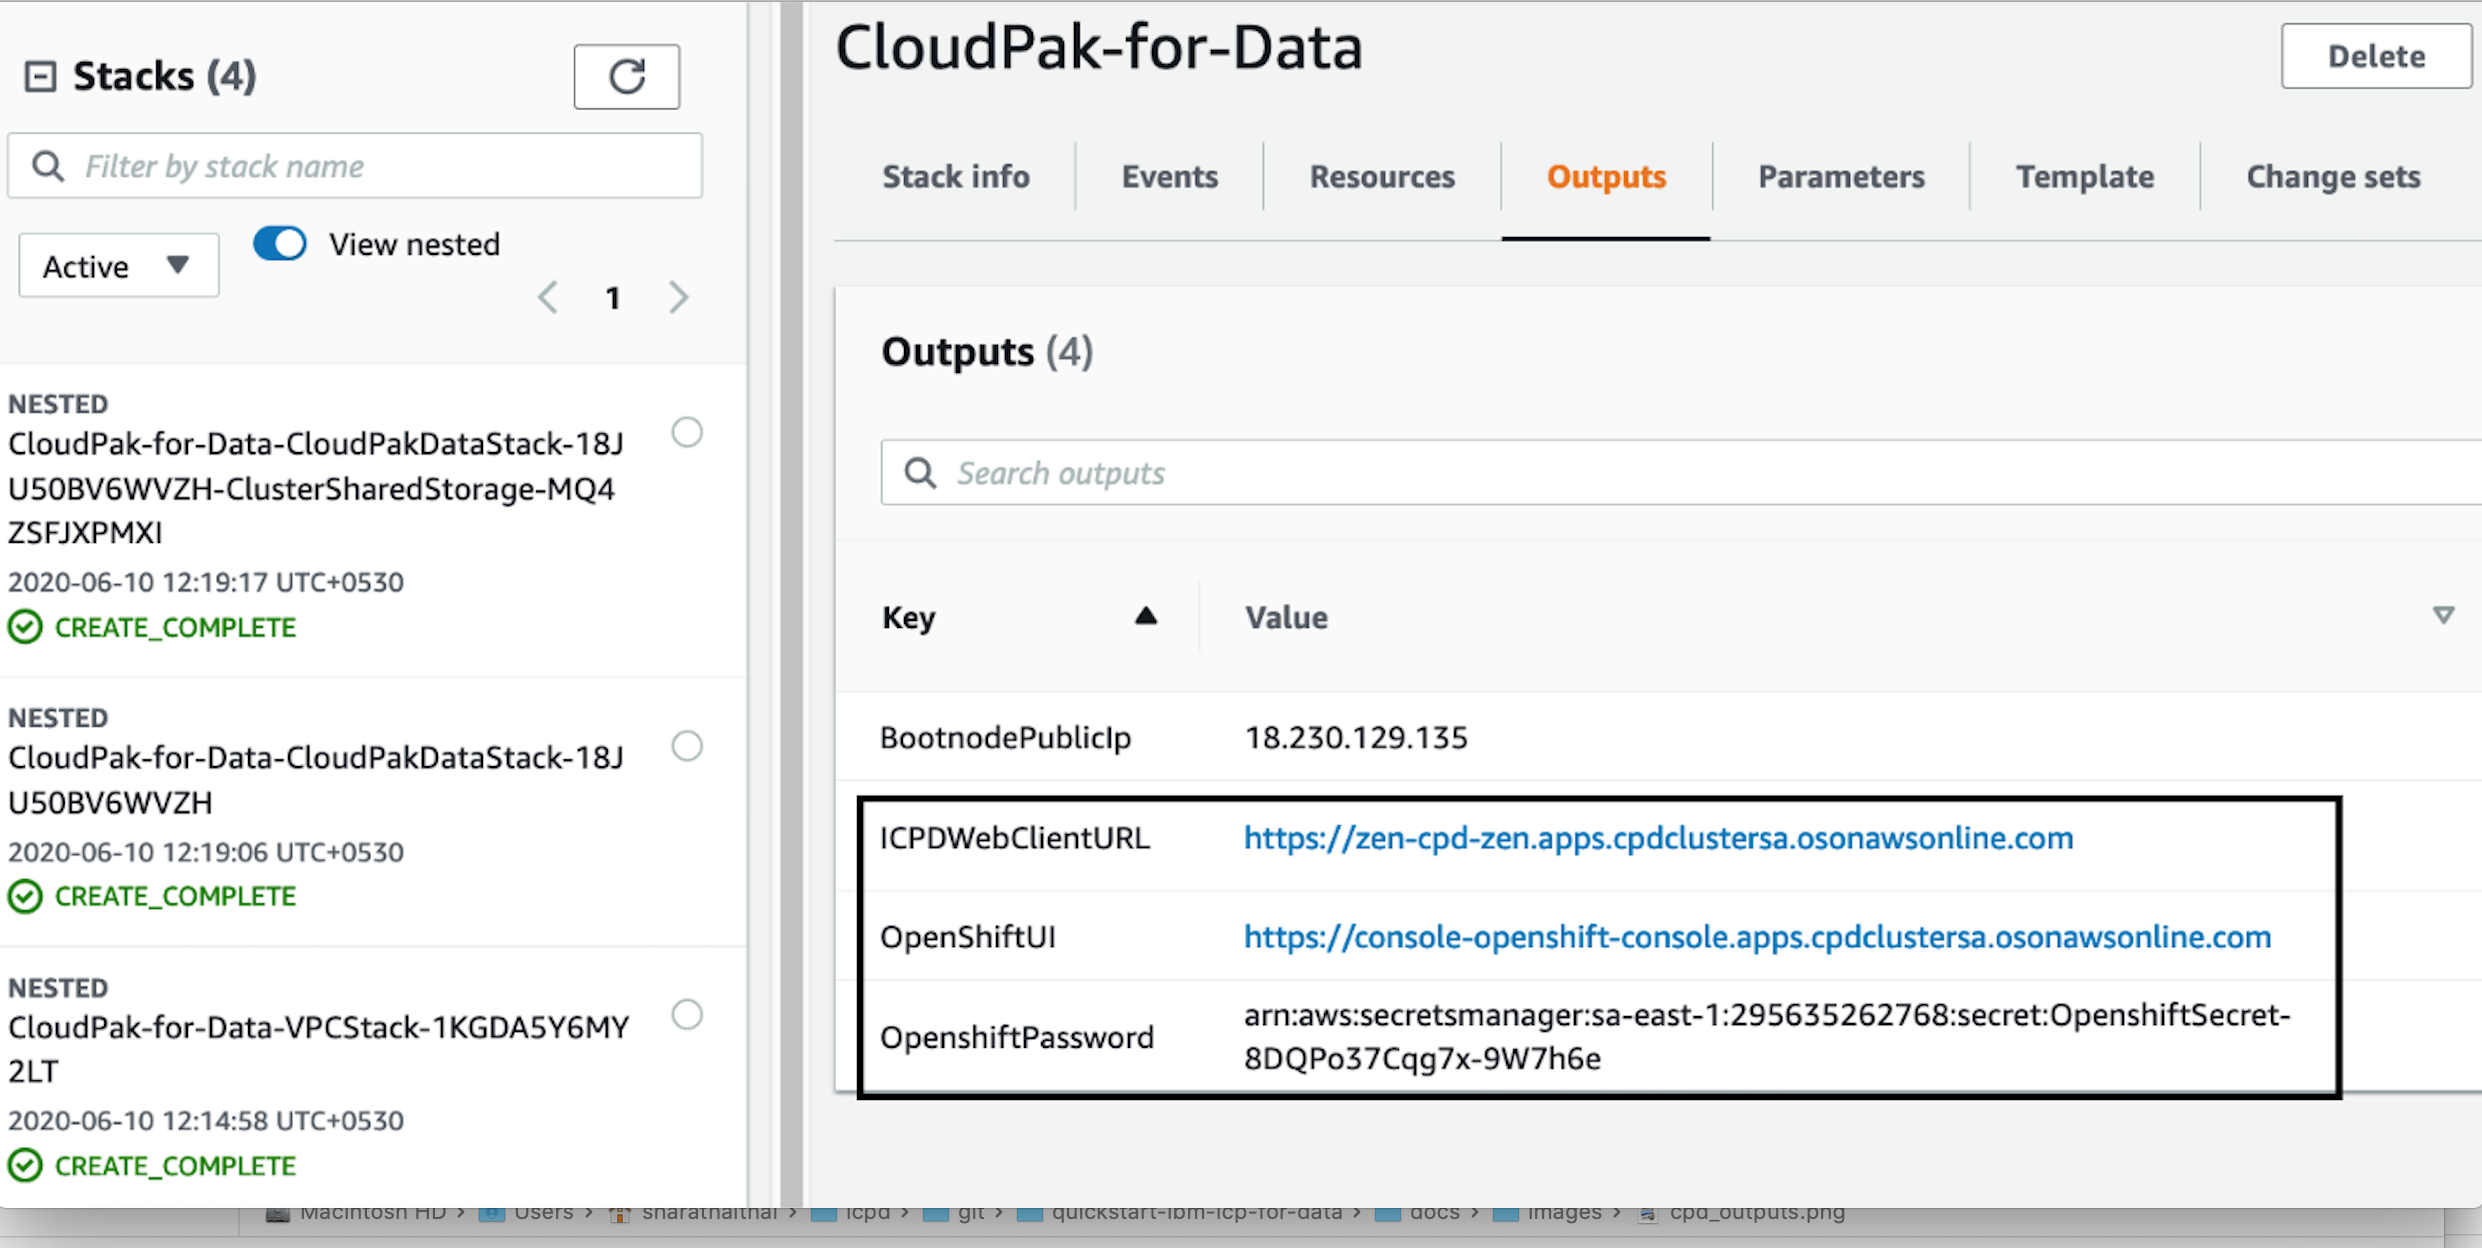The image size is (2482, 1248).
Task: Toggle the View nested switch
Action: click(280, 244)
